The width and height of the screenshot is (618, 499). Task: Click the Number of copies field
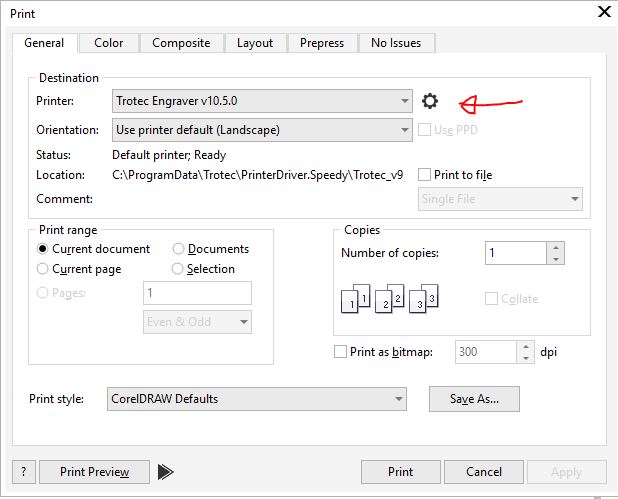click(x=515, y=253)
